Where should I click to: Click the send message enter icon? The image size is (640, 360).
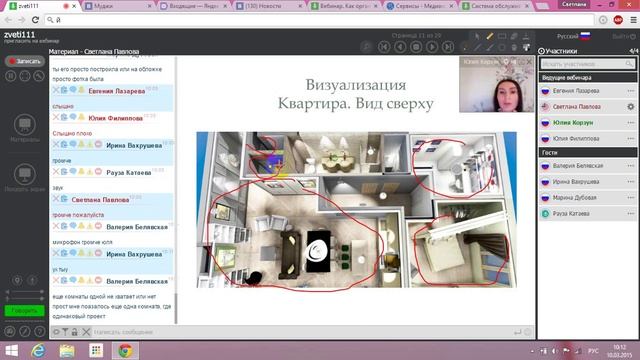518,332
